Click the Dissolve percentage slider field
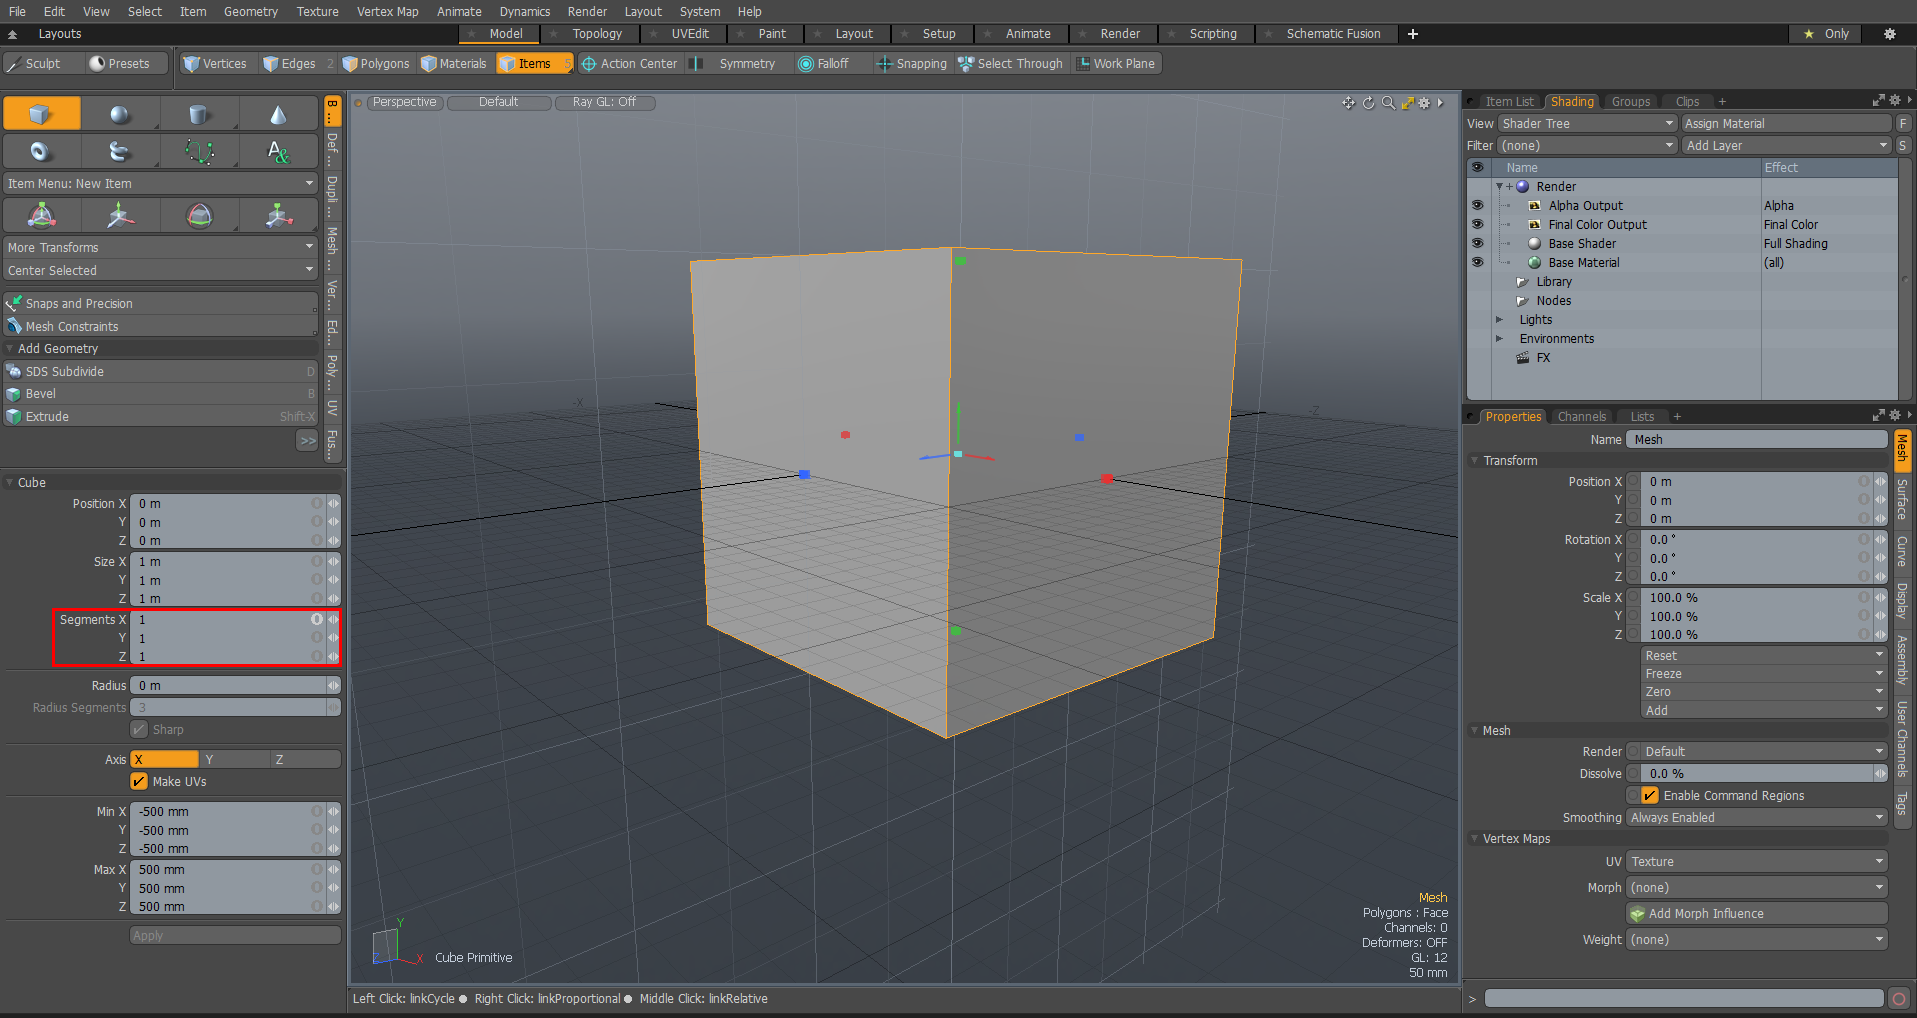The image size is (1917, 1018). pos(1757,774)
